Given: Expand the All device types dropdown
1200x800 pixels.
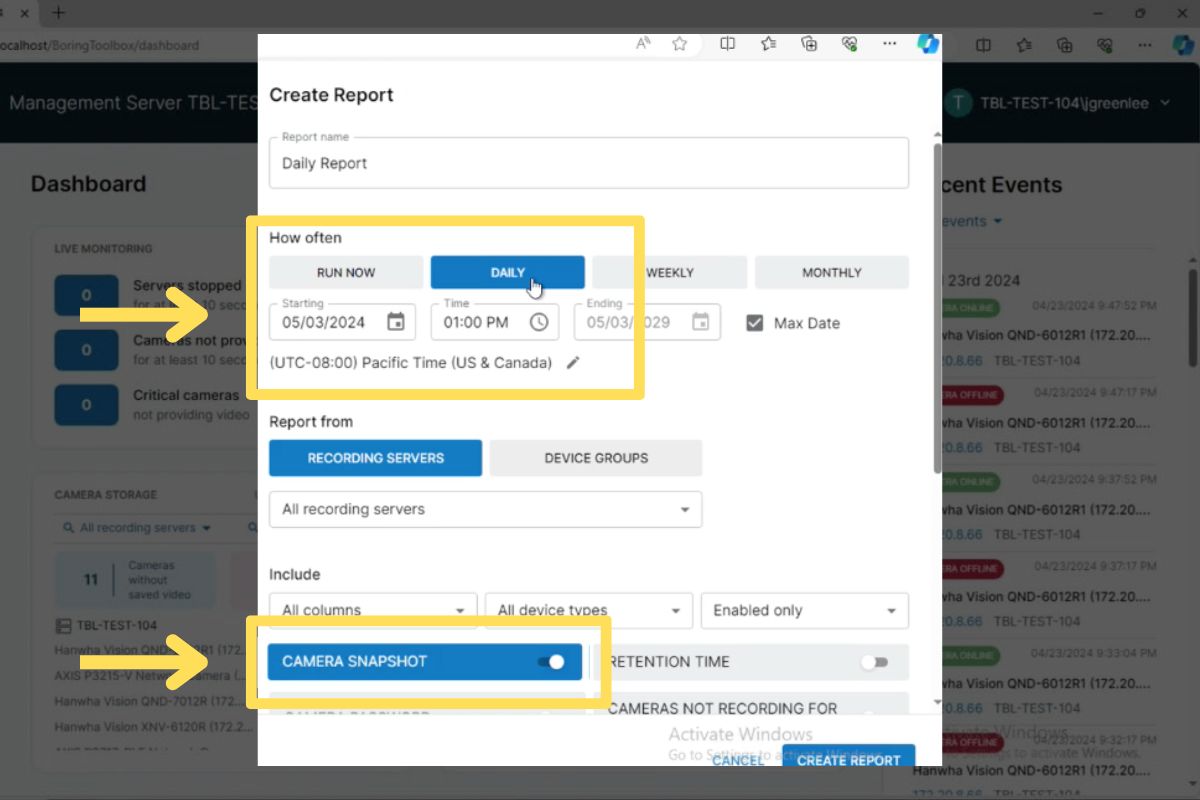Looking at the screenshot, I should click(588, 610).
